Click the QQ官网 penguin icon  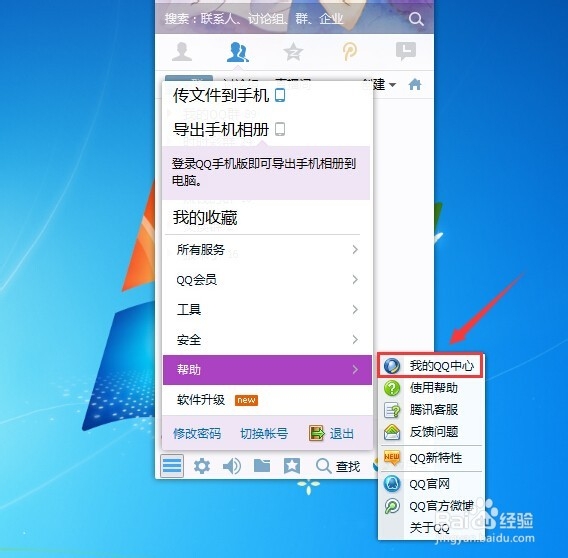392,484
